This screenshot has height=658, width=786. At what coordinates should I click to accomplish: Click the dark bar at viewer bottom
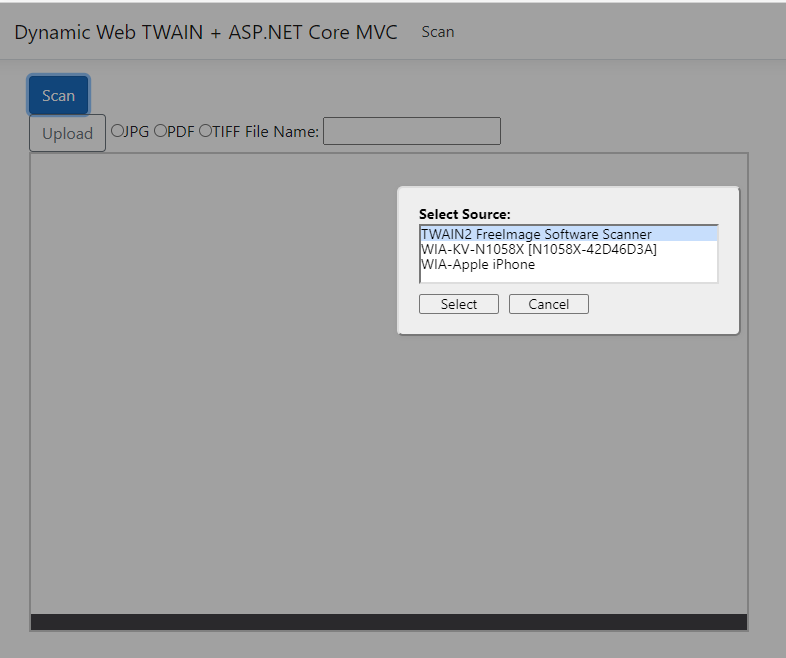click(x=388, y=622)
